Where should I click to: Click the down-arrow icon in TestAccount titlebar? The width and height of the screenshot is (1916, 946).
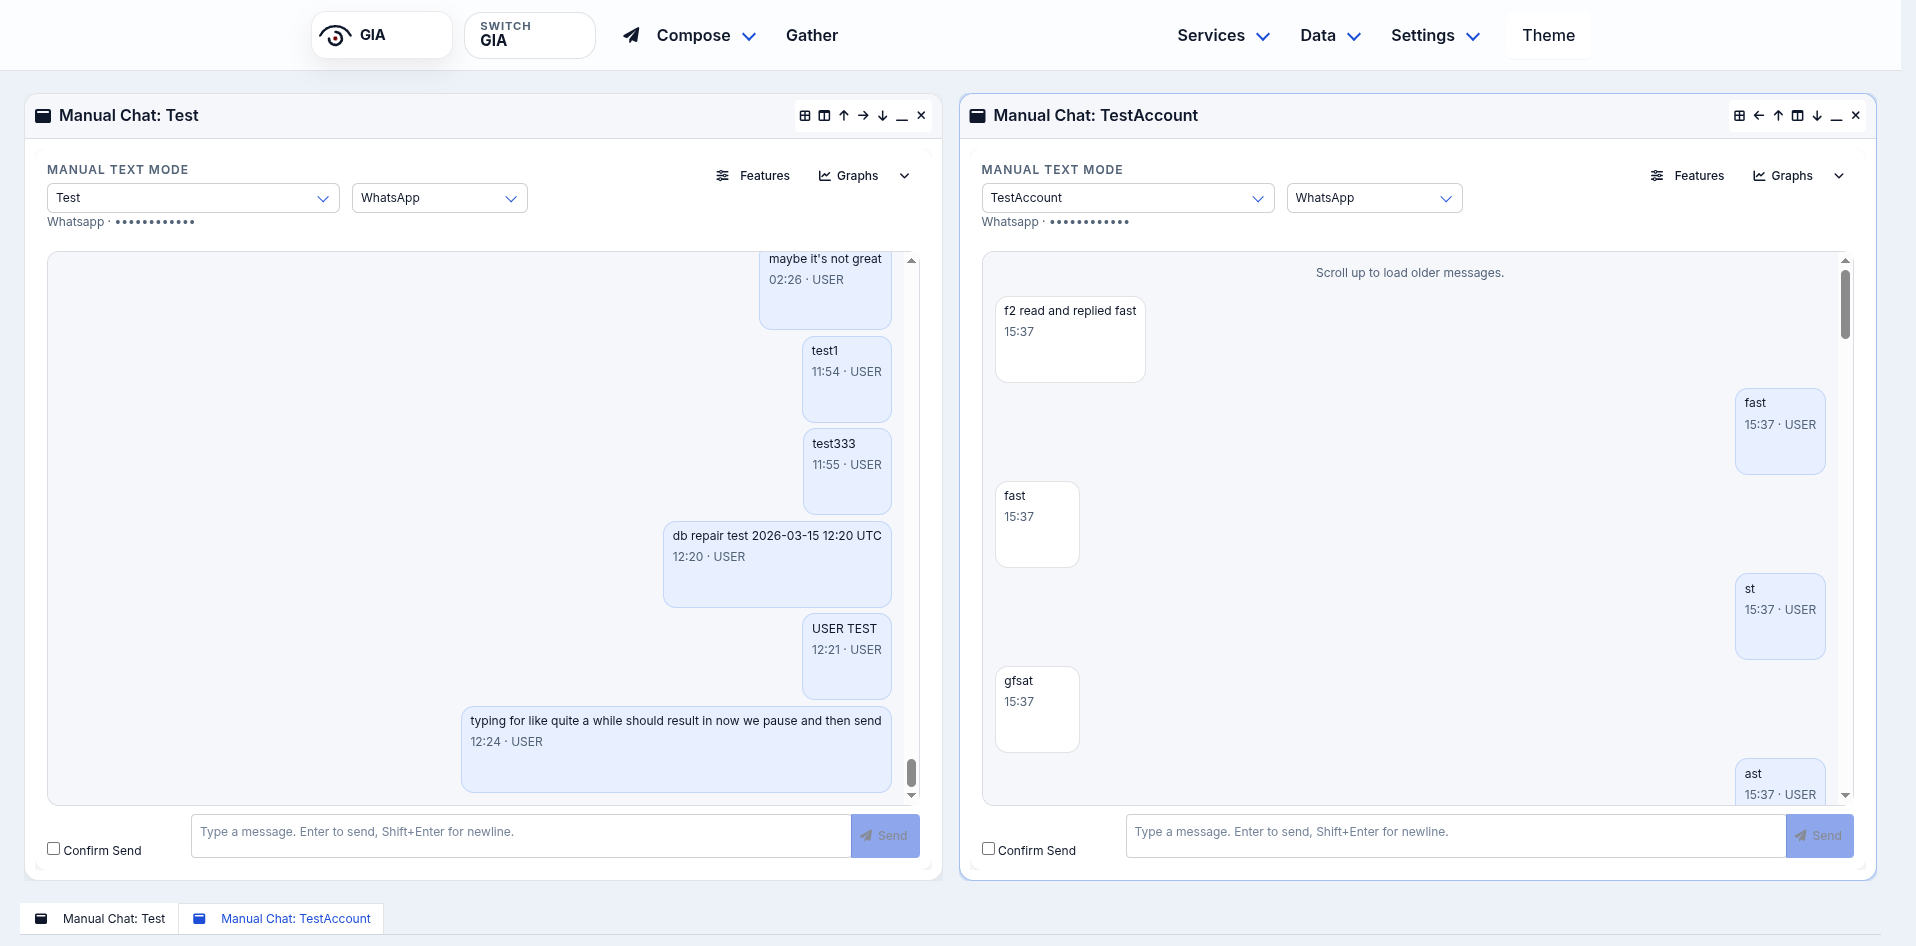pyautogui.click(x=1816, y=116)
